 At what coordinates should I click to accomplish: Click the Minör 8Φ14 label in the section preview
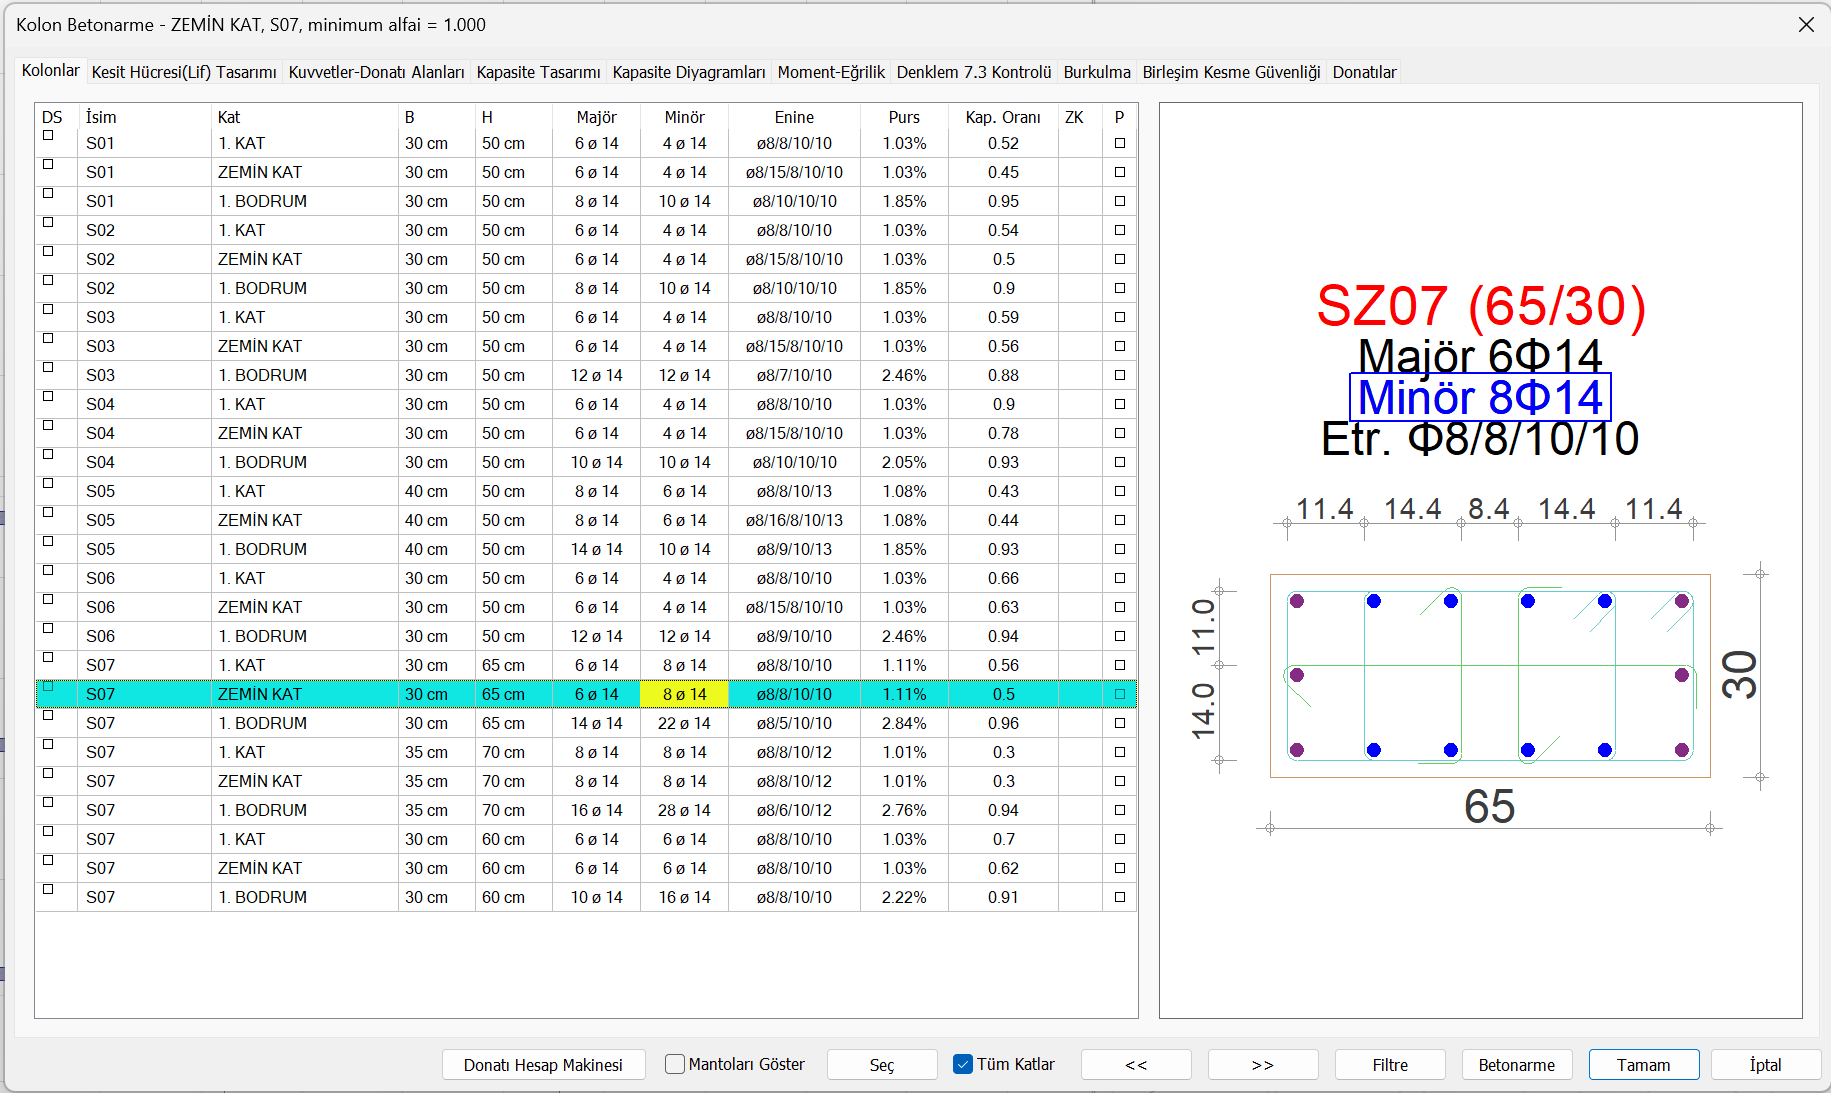pyautogui.click(x=1480, y=397)
